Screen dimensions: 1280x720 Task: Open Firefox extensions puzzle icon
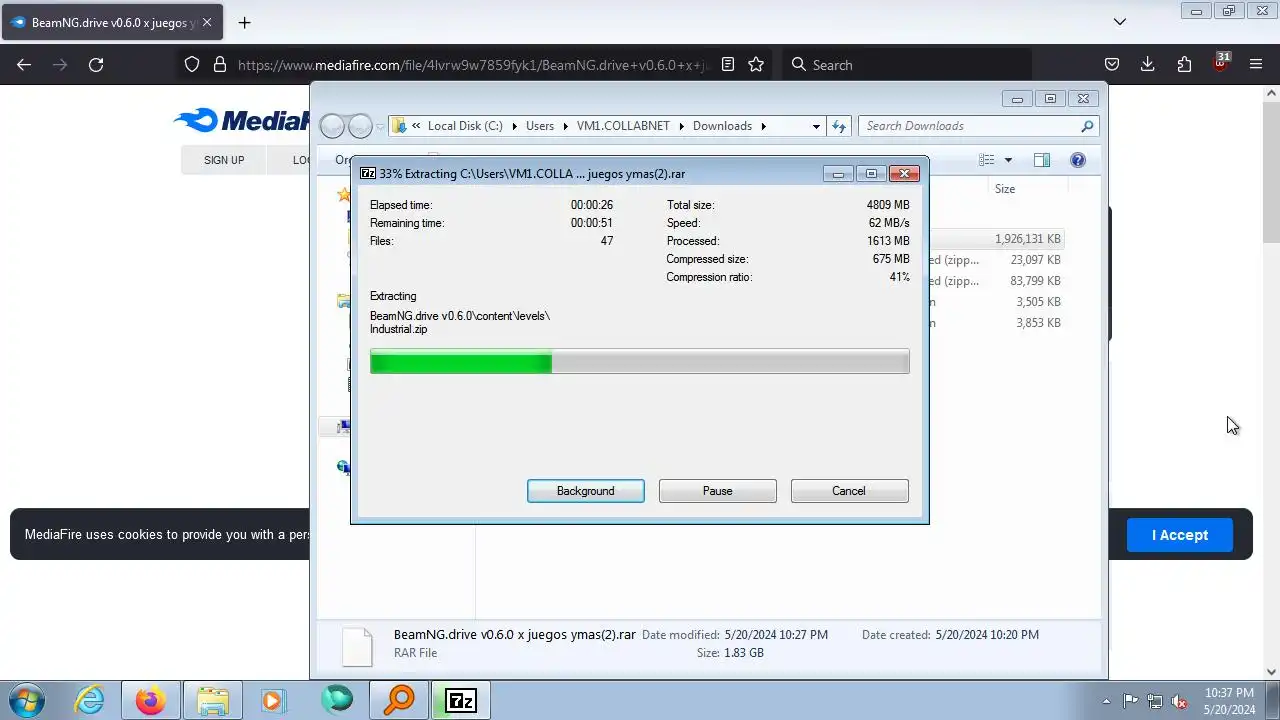pos(1184,65)
